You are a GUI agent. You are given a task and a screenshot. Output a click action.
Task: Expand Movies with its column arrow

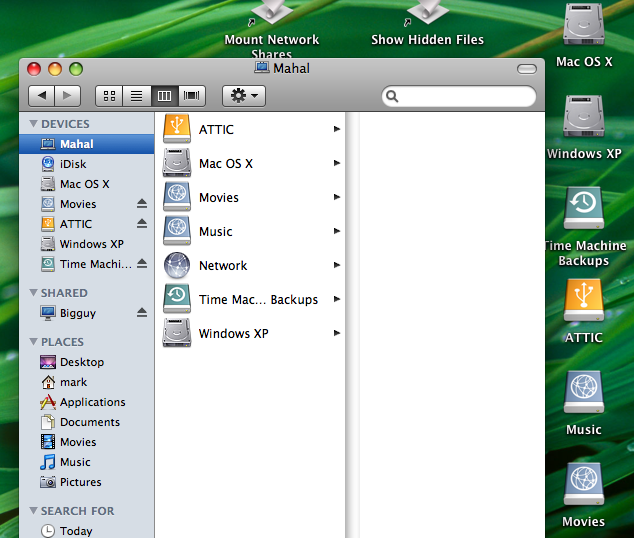coord(336,197)
